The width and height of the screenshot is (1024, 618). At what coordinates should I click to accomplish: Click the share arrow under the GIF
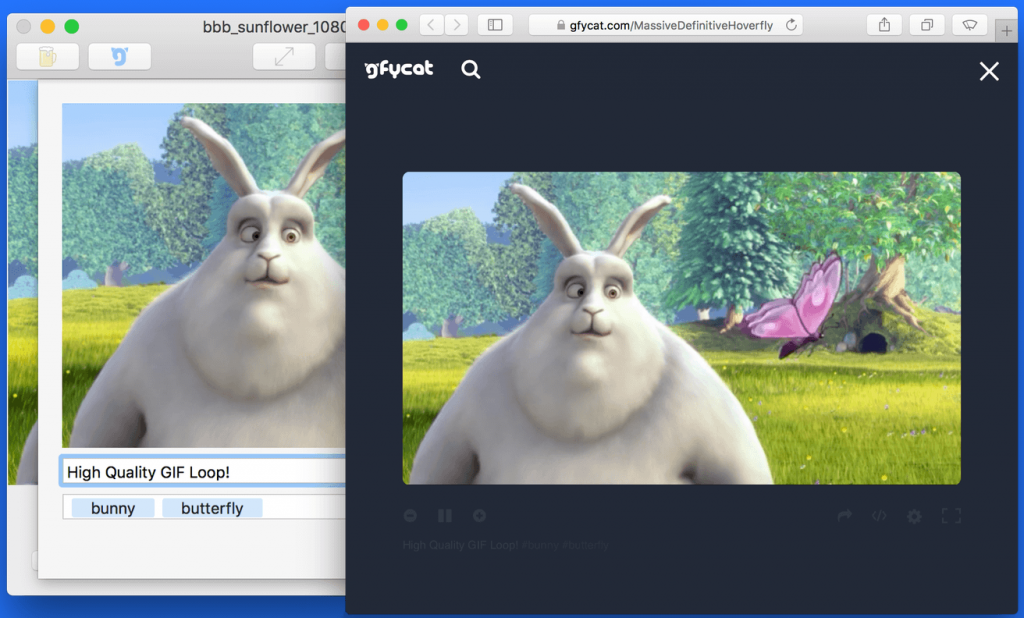click(x=845, y=516)
